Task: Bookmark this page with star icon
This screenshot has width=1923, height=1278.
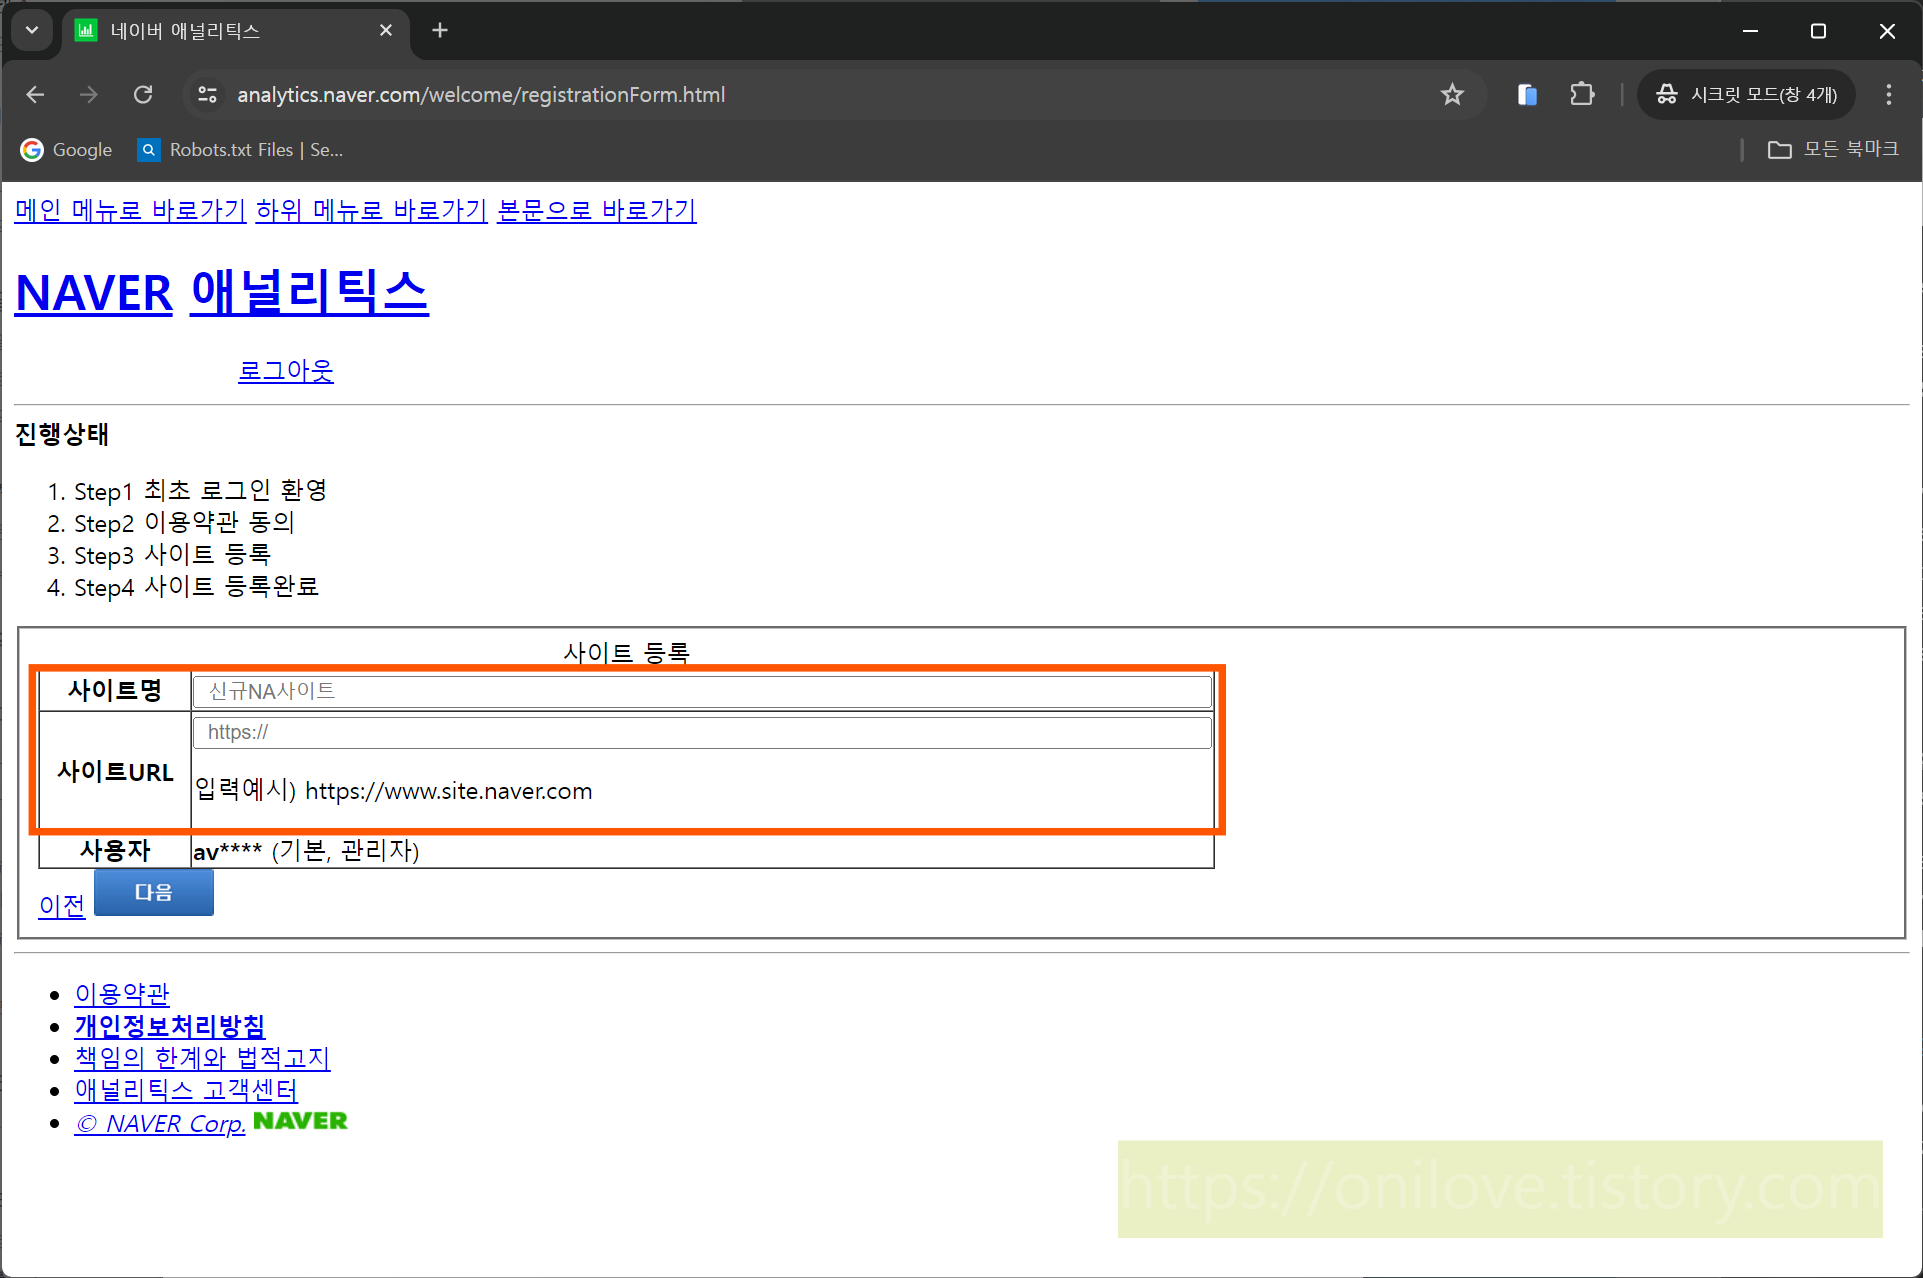Action: click(x=1452, y=94)
